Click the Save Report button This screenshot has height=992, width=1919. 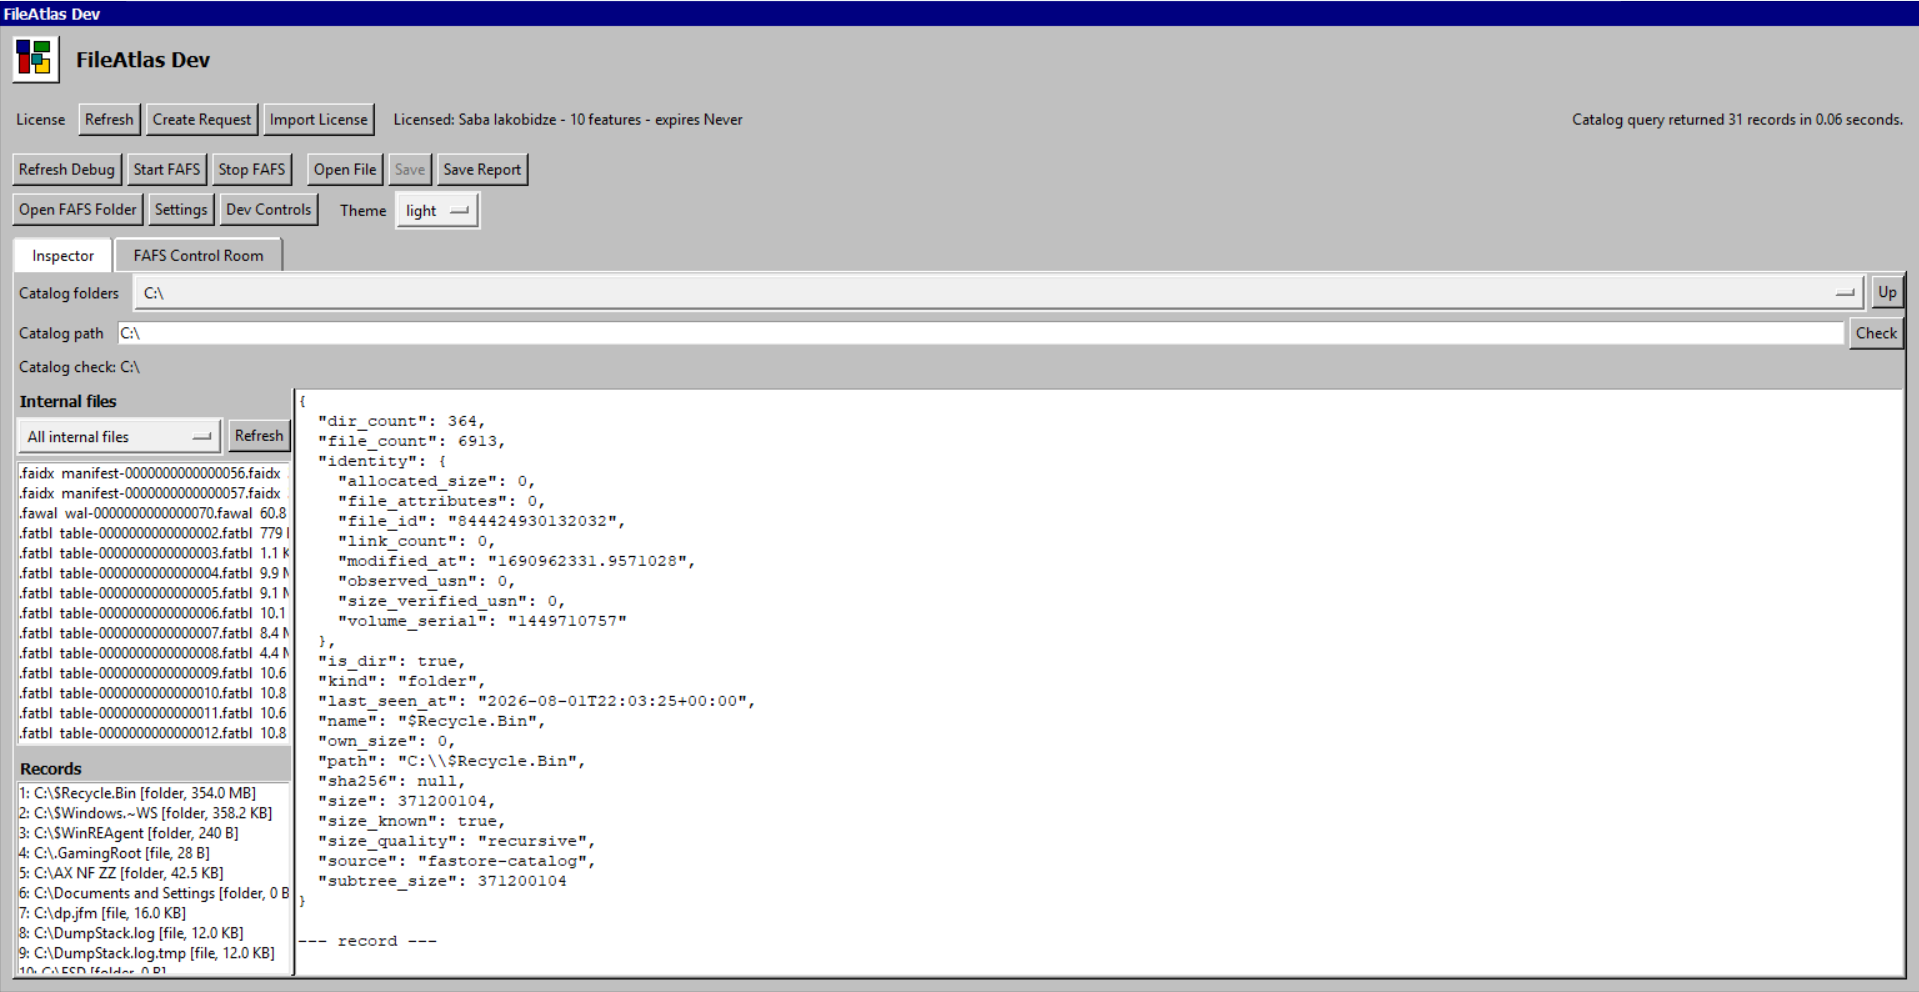pyautogui.click(x=482, y=169)
